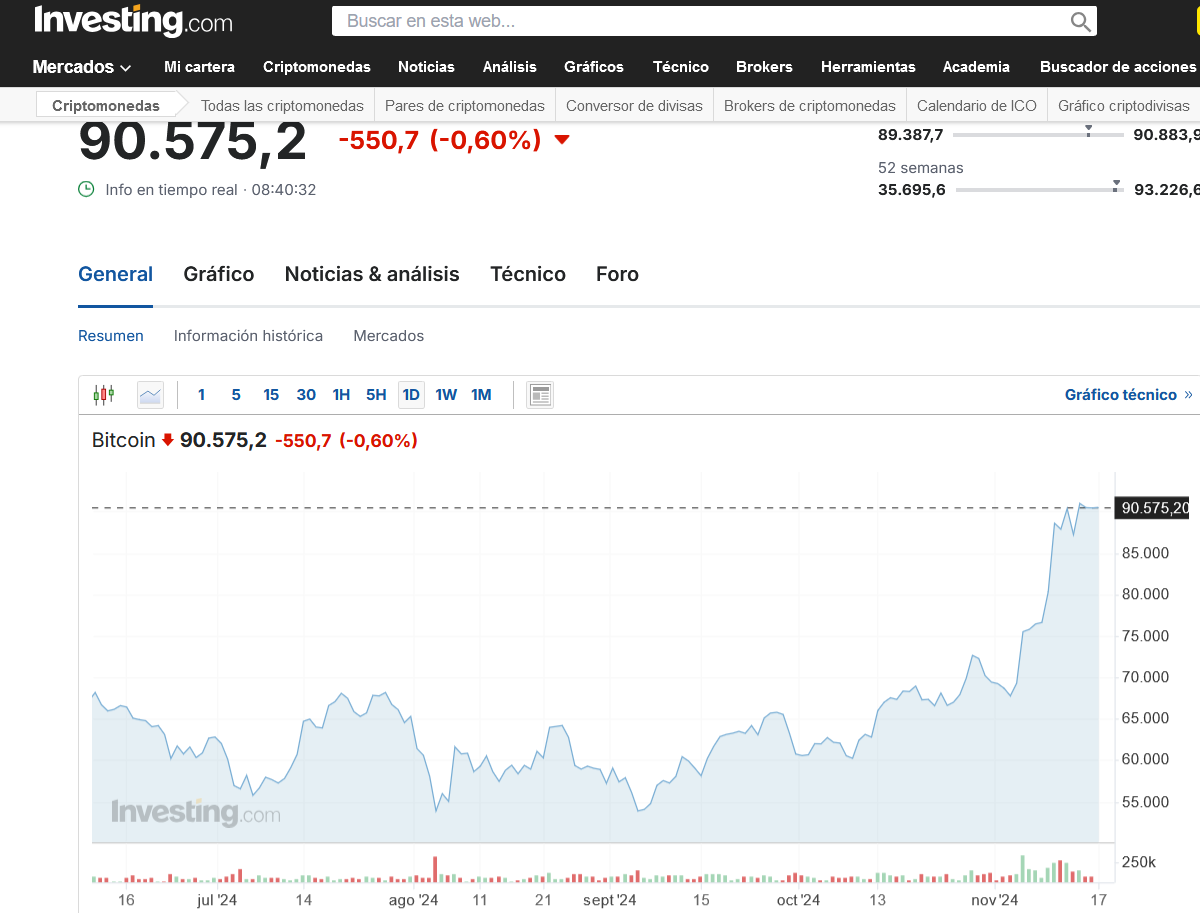Open the Gráfico criptodivisas link
The height and width of the screenshot is (913, 1200).
(x=1124, y=105)
